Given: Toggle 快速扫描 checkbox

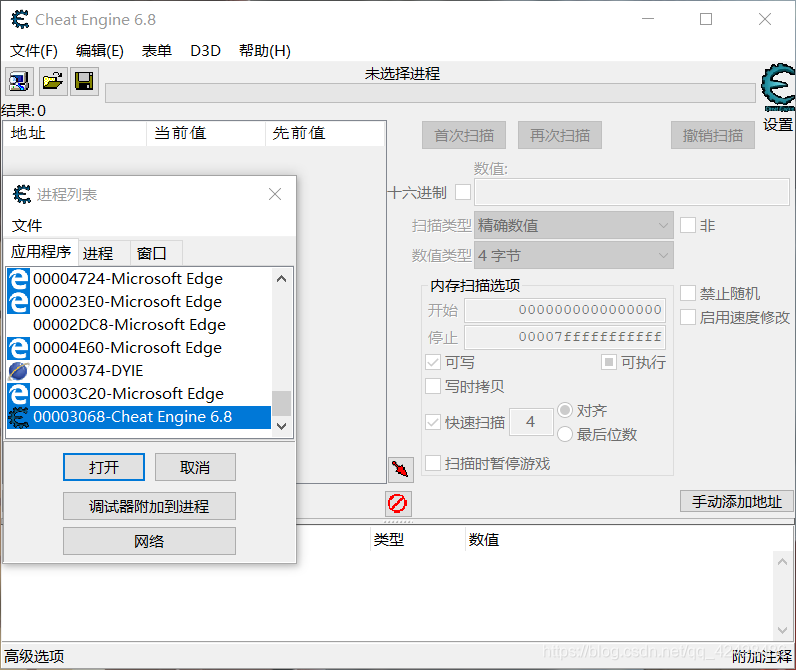Looking at the screenshot, I should [x=433, y=422].
